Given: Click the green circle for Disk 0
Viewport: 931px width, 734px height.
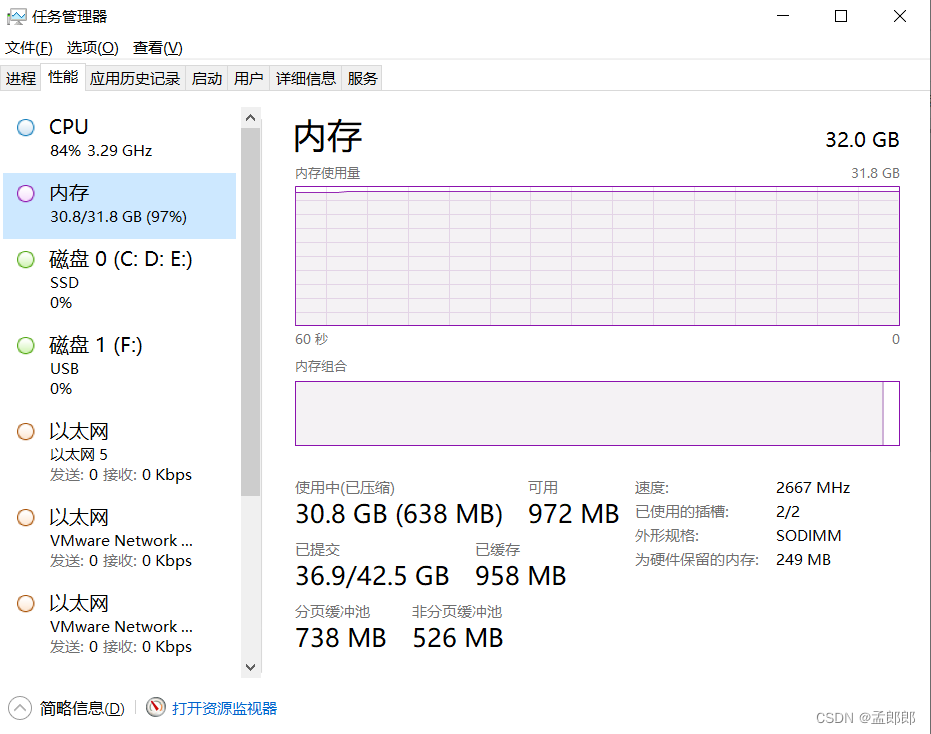Looking at the screenshot, I should coord(26,260).
